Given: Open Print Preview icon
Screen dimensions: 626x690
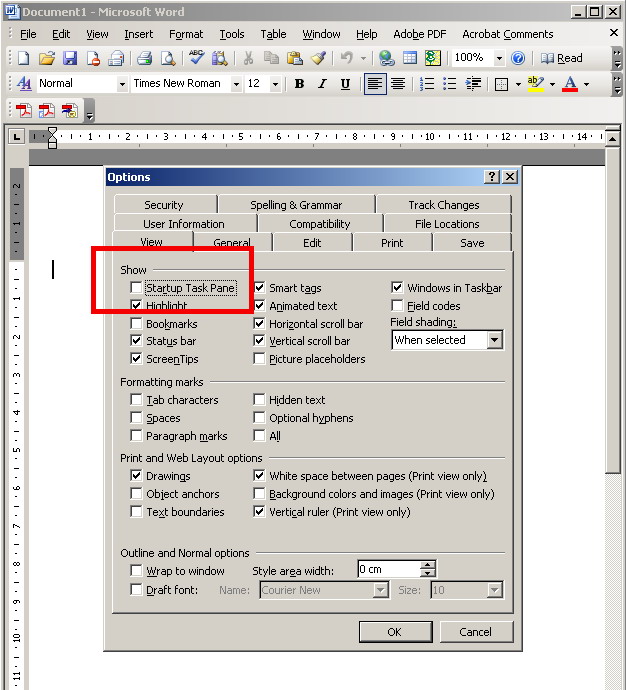Looking at the screenshot, I should (x=168, y=58).
